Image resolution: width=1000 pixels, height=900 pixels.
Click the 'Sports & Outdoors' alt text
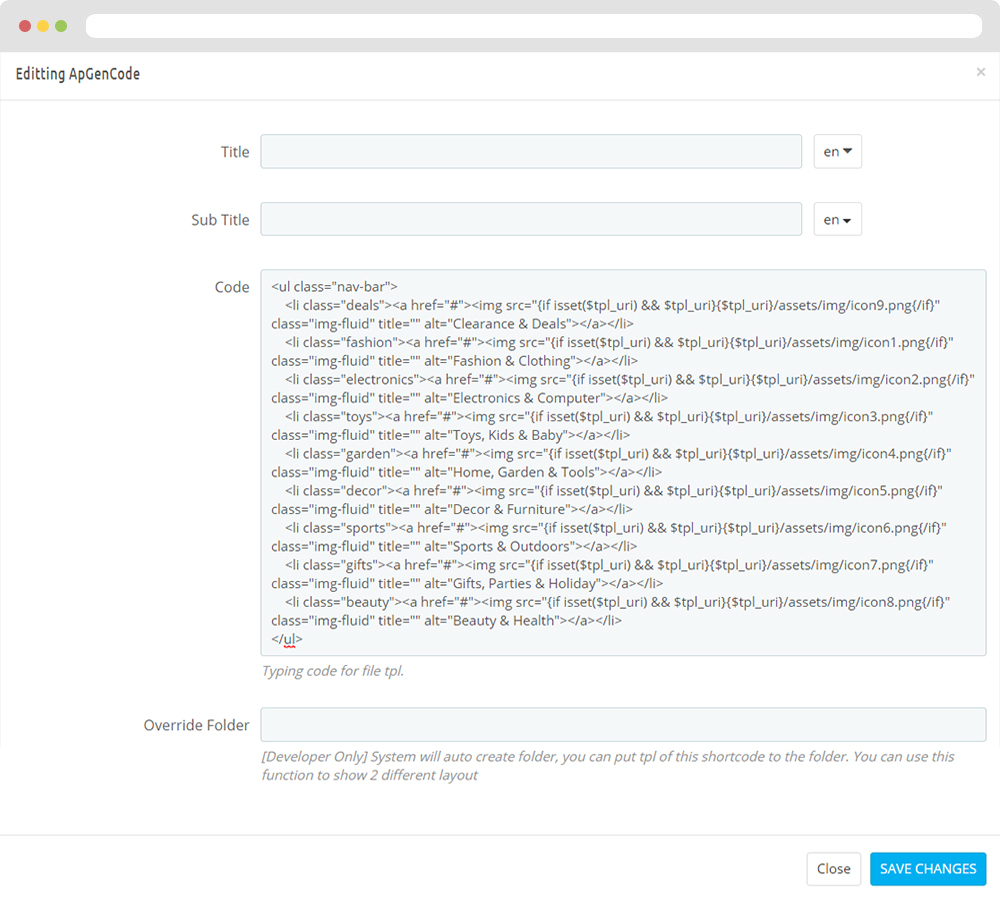tap(511, 546)
